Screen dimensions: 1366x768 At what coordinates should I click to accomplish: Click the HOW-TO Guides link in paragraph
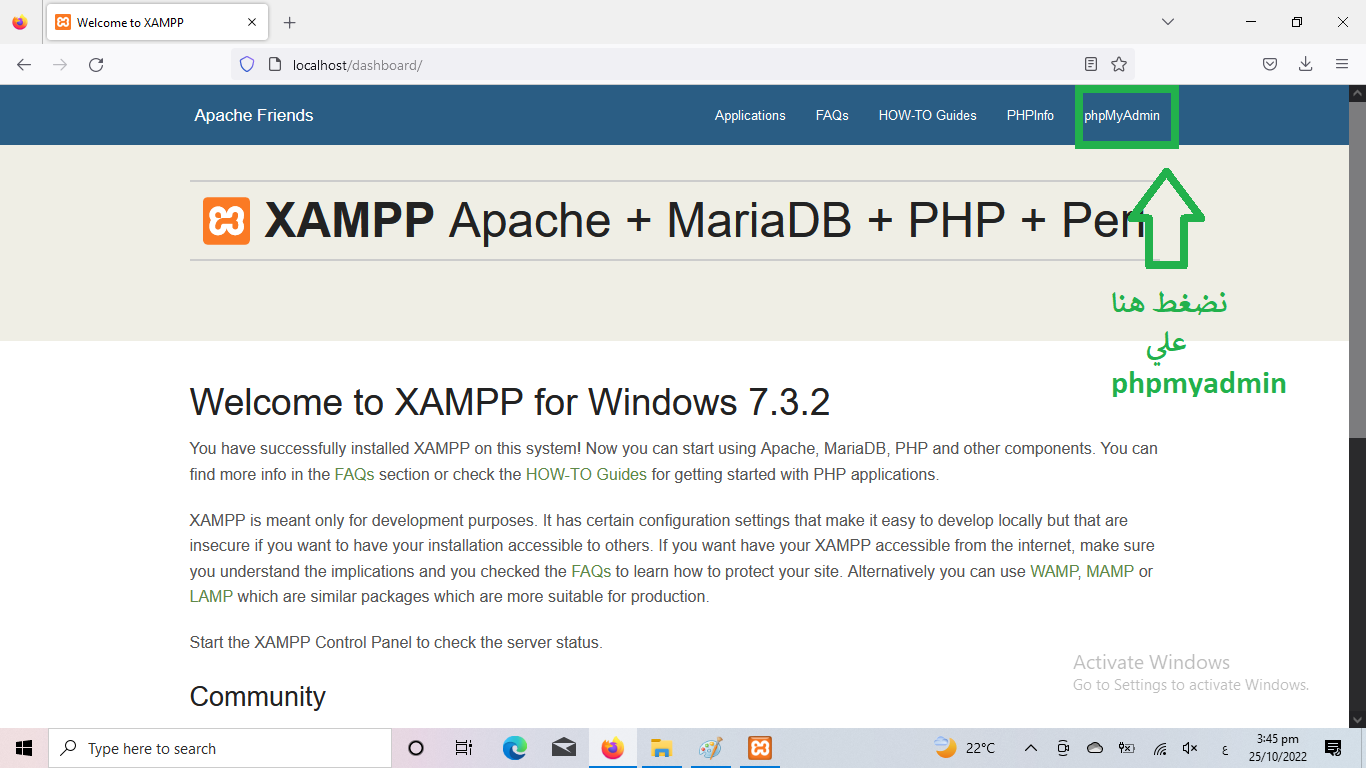point(586,475)
